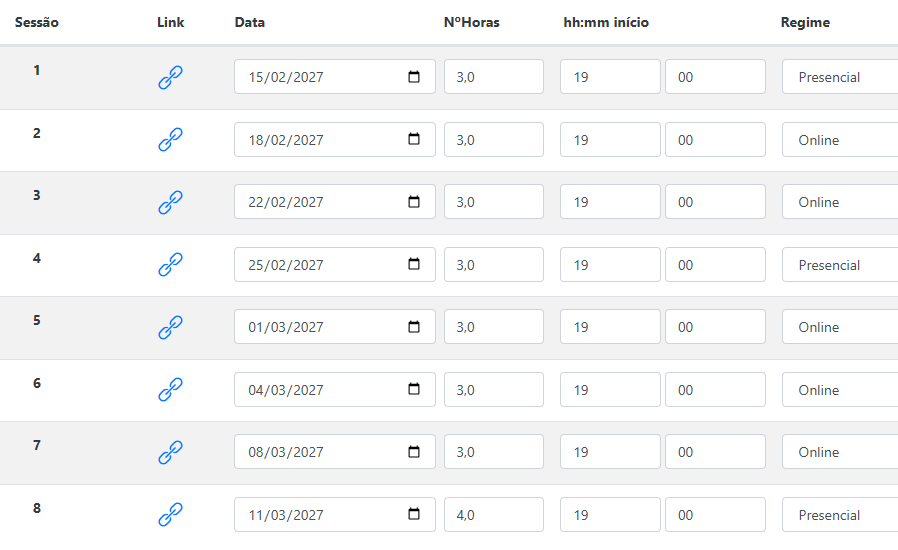Image resolution: width=898 pixels, height=550 pixels.
Task: Show calendar picker for date 04/03/2027
Action: coord(413,389)
